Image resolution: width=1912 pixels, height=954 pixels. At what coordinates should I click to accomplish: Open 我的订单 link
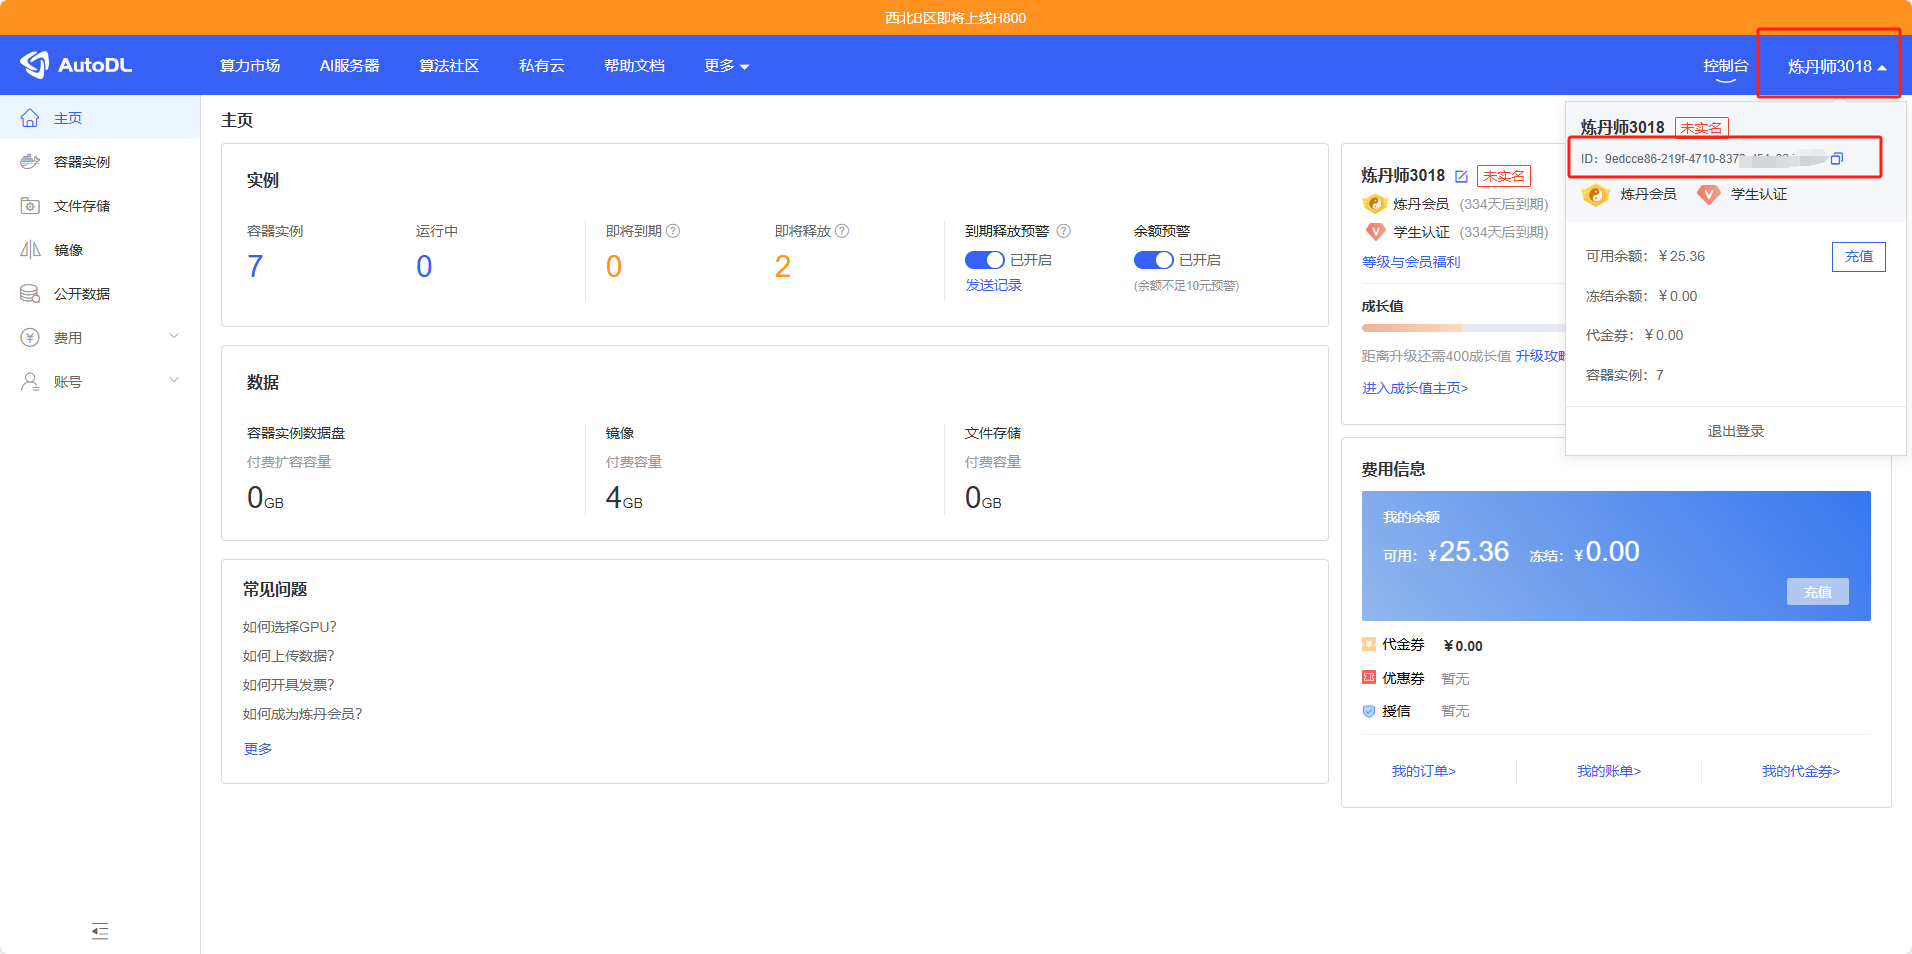tap(1424, 771)
